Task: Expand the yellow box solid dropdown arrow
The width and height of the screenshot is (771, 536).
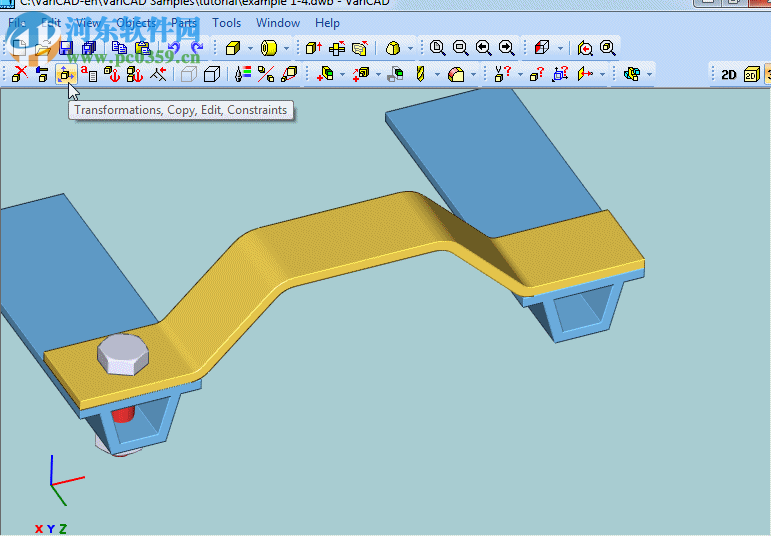Action: (250, 48)
